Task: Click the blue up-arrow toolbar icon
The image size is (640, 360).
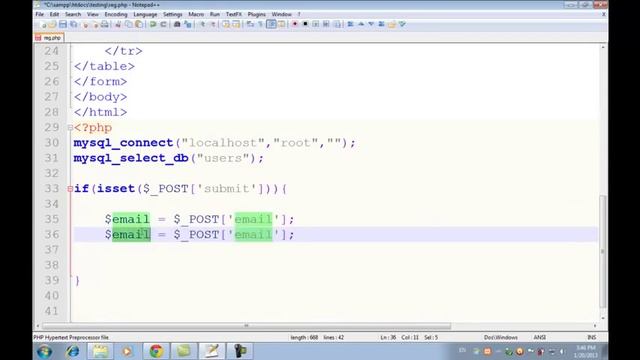Action: [x=361, y=24]
